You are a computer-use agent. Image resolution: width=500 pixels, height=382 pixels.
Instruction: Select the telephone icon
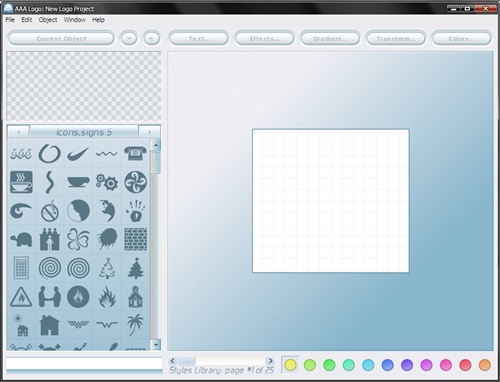tap(135, 154)
